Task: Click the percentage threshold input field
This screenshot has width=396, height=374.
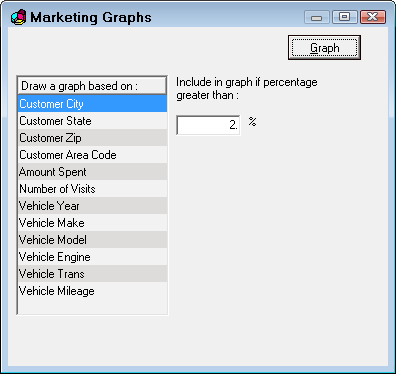Action: 208,125
